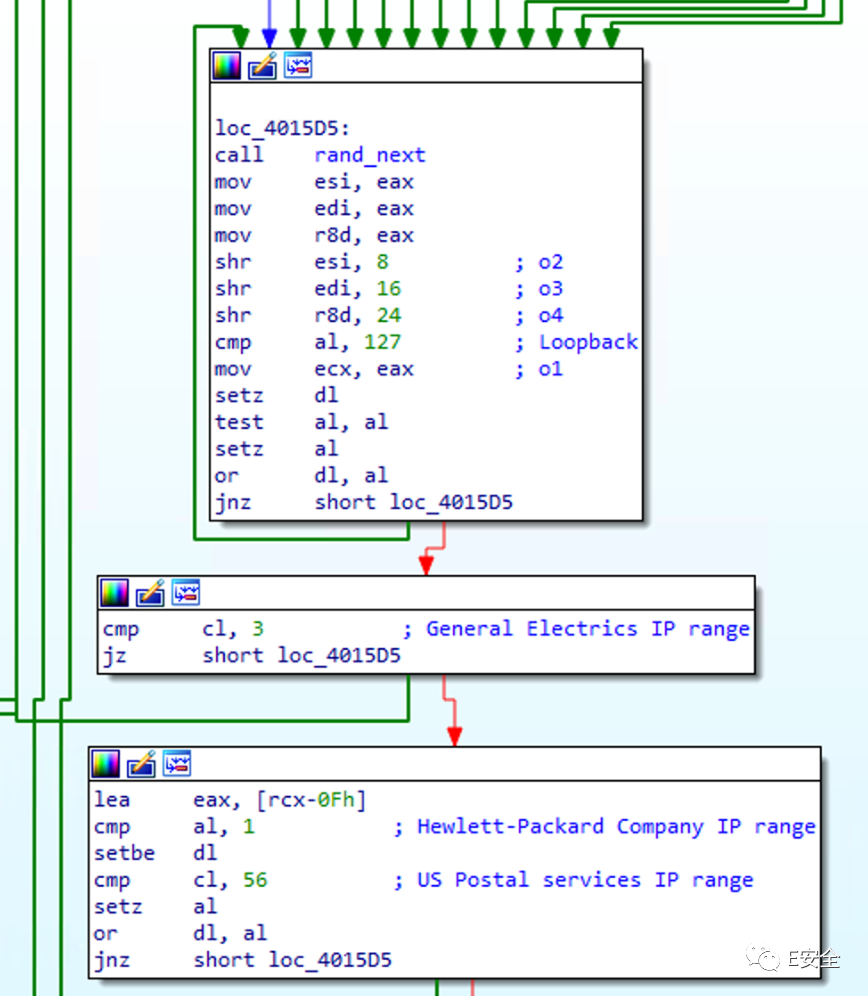Select the 'setz dl' instruction

click(x=277, y=395)
